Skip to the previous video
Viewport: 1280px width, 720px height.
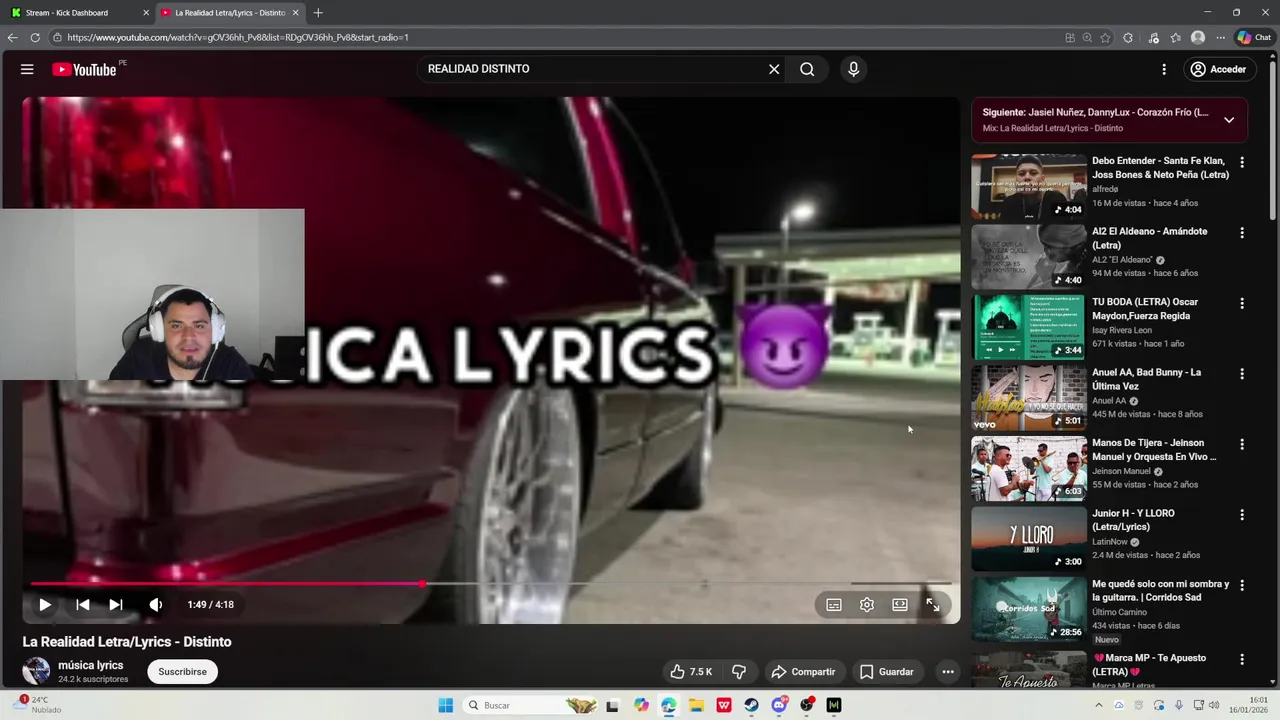83,604
